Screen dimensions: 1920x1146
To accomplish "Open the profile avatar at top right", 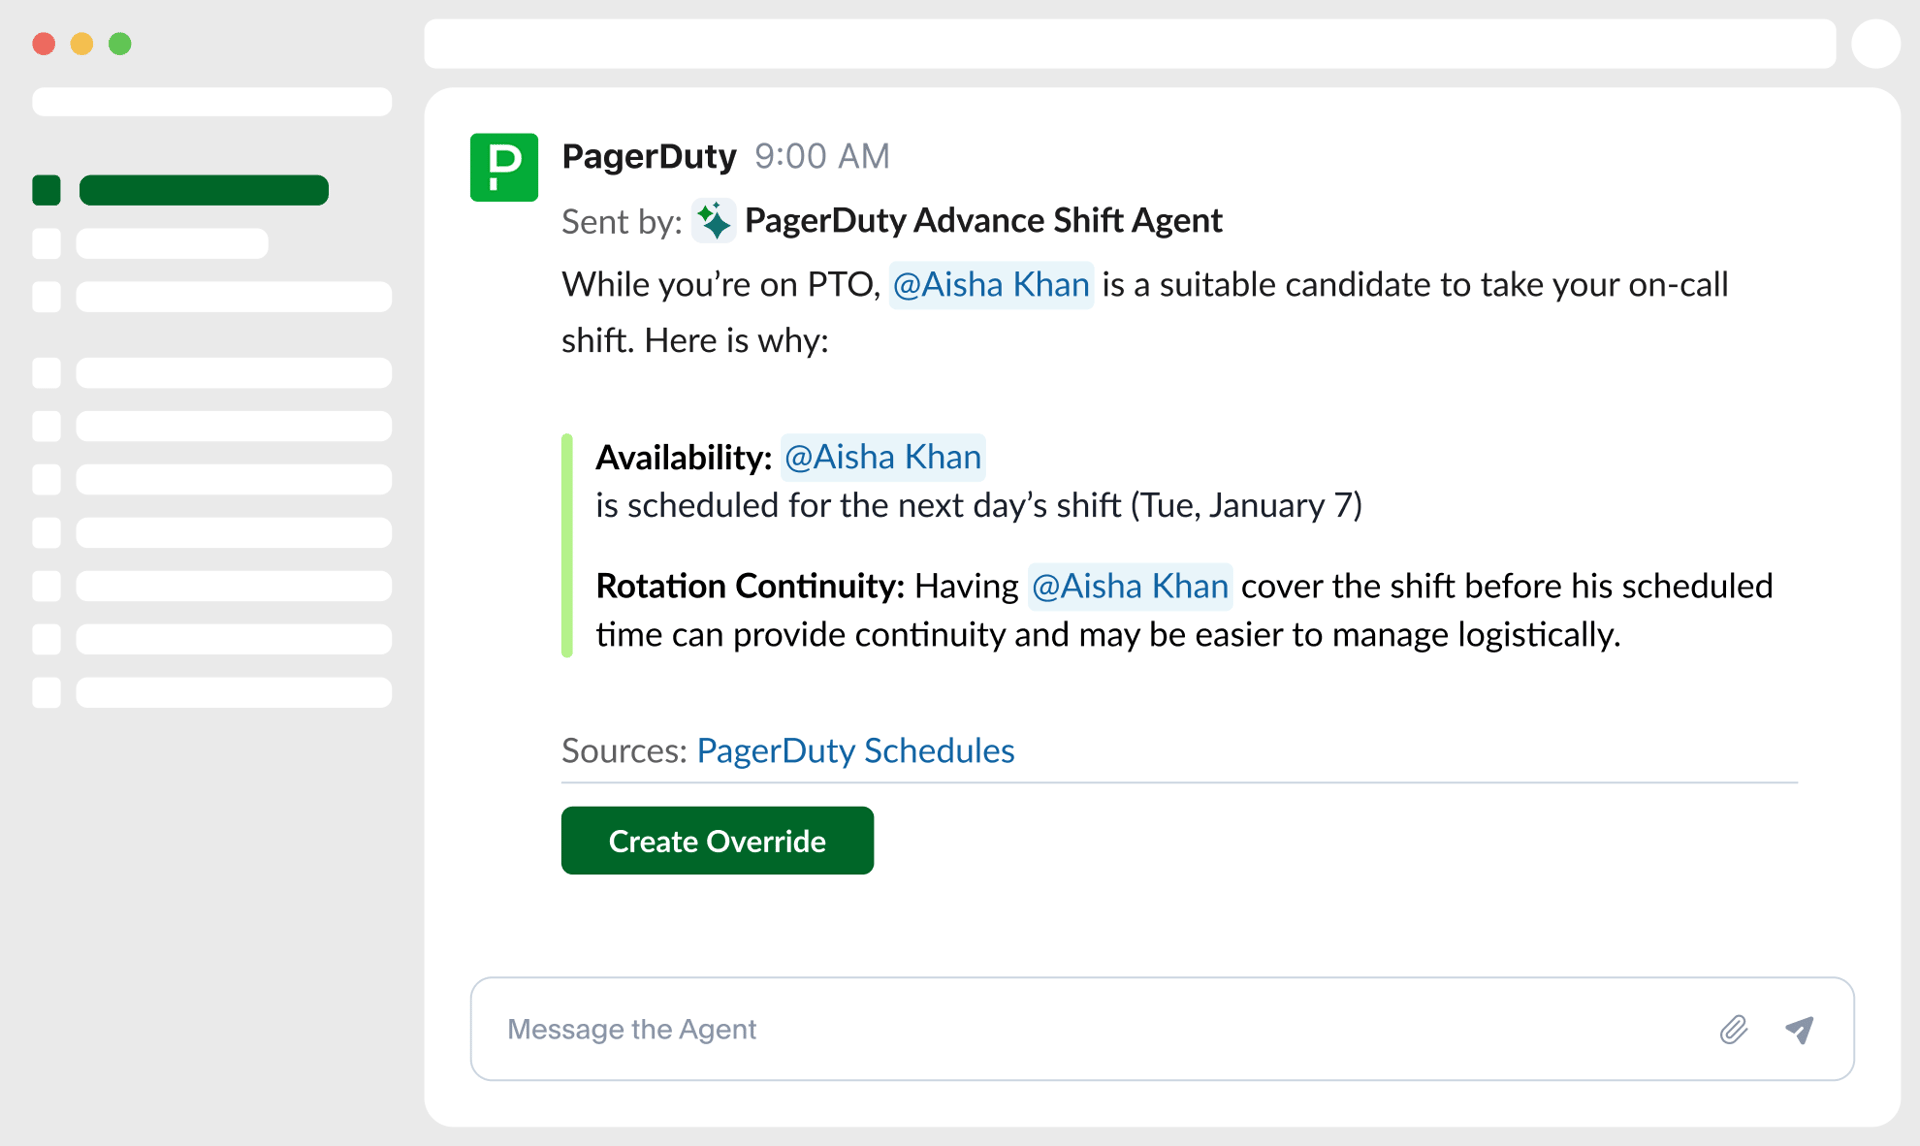I will (x=1876, y=43).
